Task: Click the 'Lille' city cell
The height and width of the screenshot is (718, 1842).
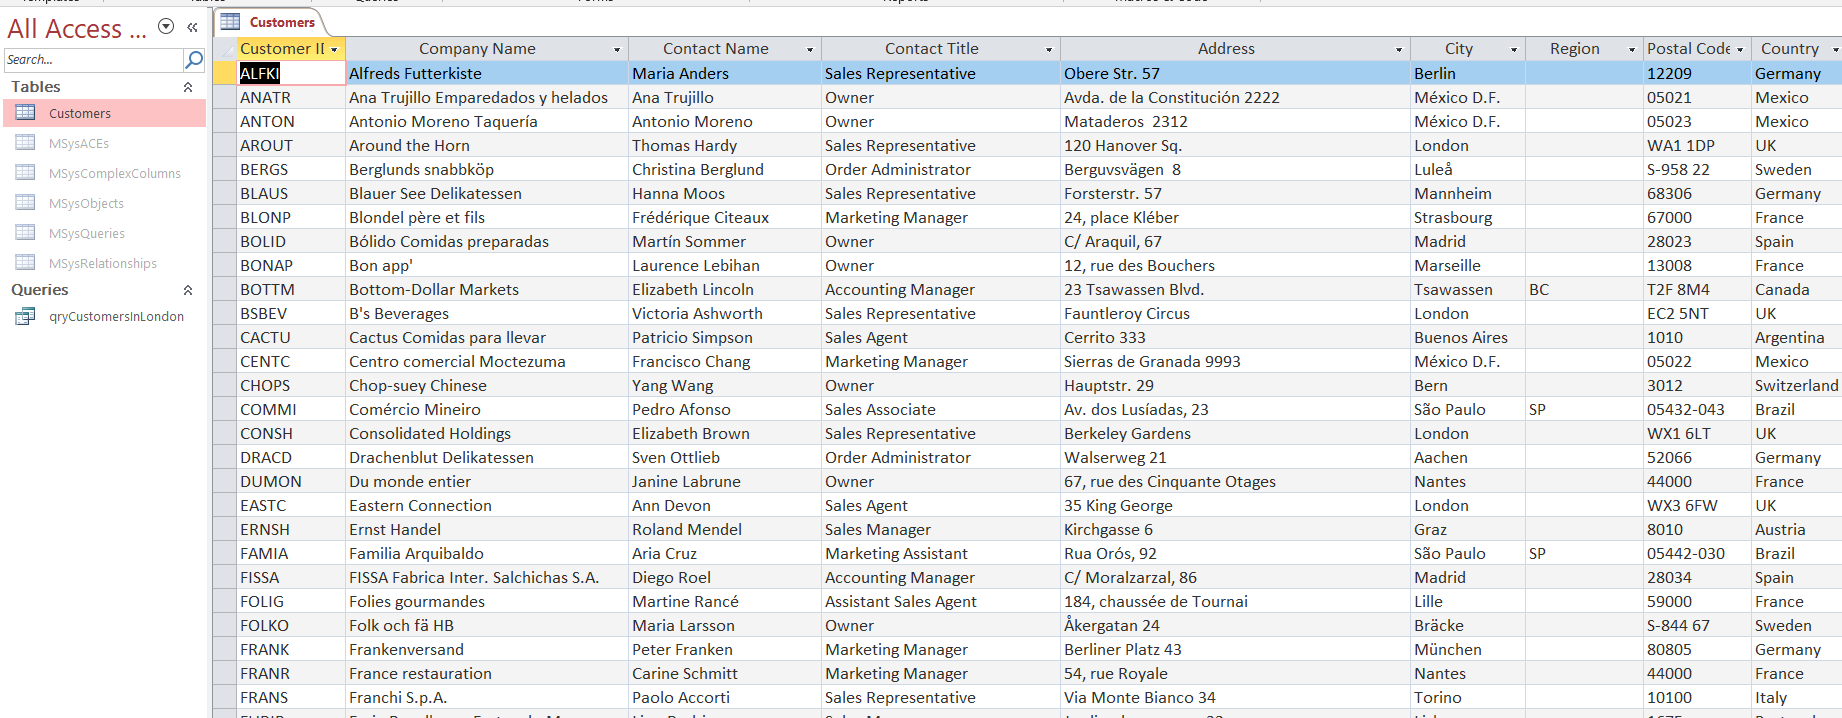Action: [x=1468, y=601]
